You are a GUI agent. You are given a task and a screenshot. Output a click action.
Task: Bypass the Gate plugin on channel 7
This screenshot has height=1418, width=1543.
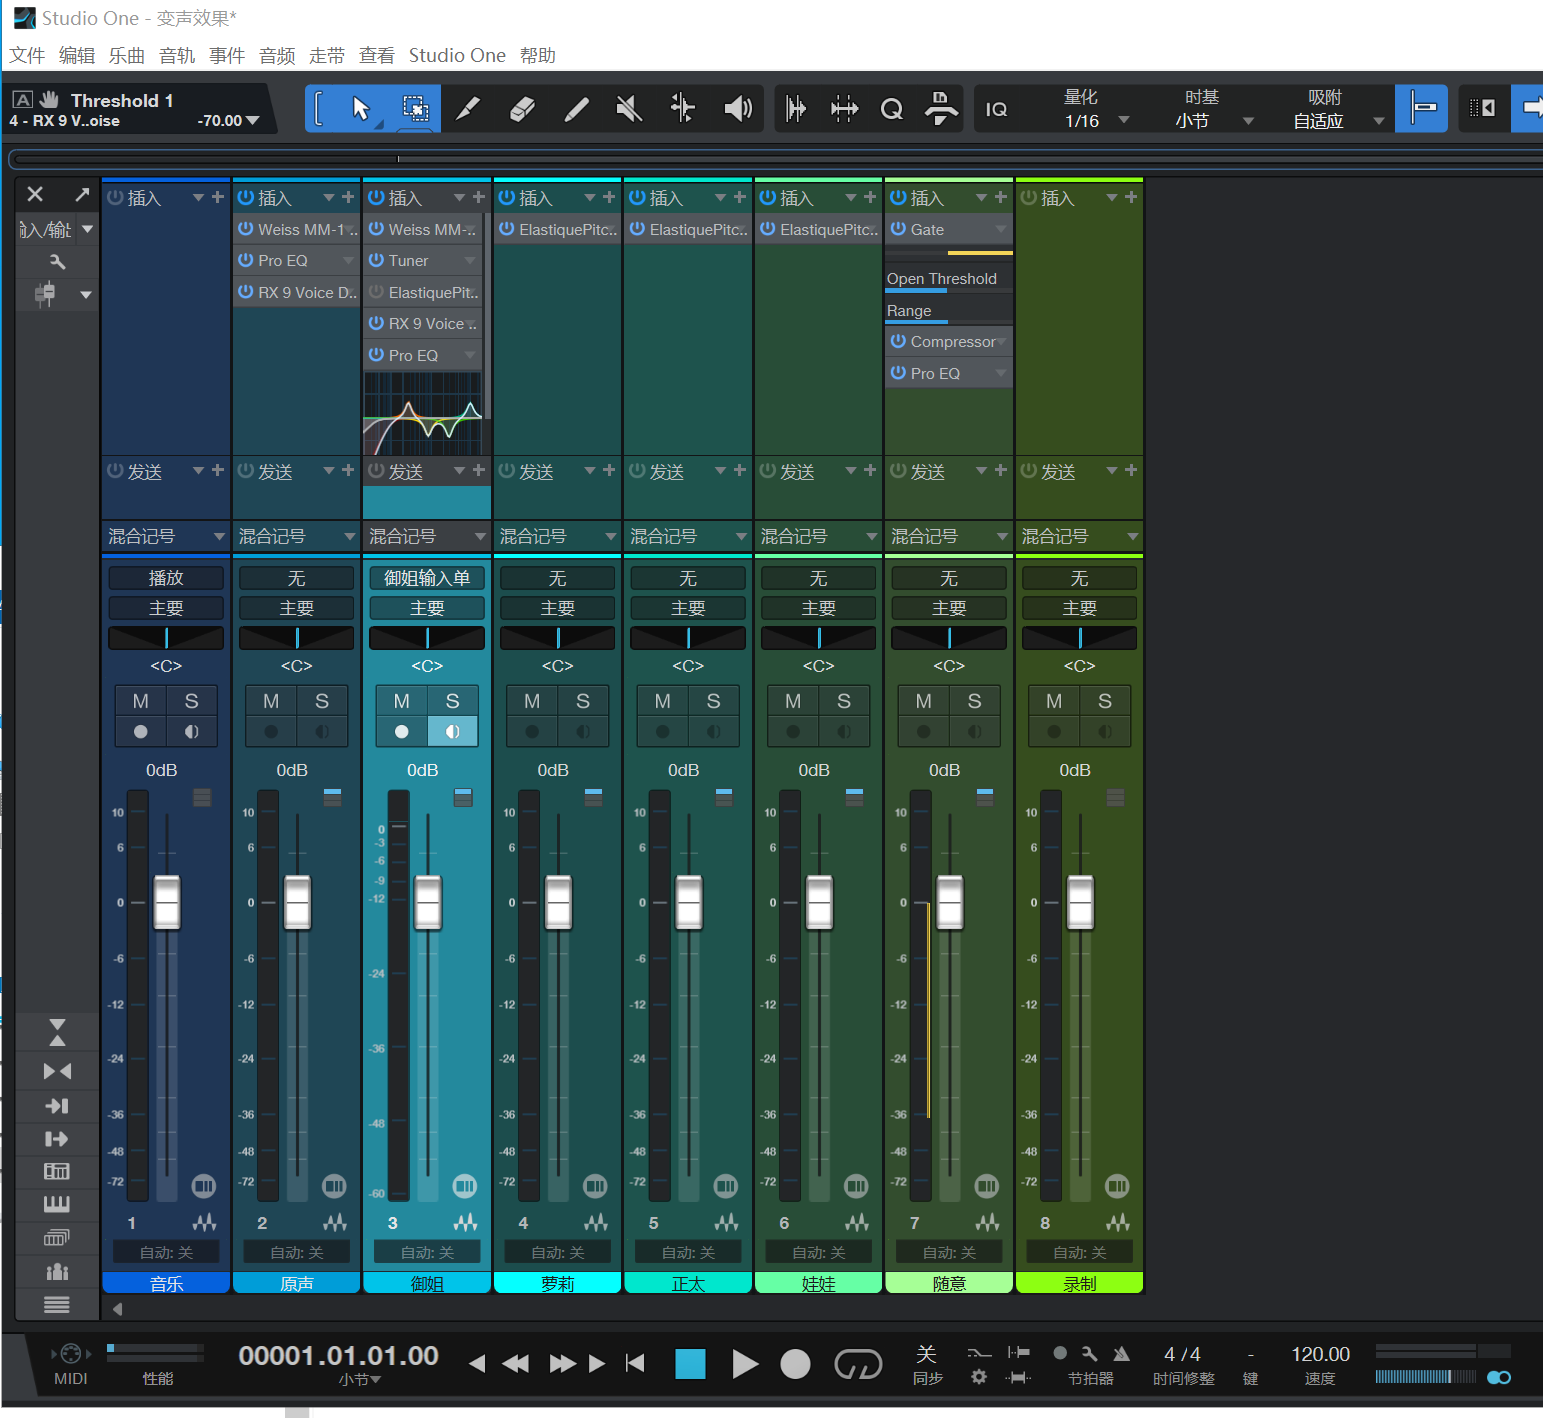tap(898, 229)
